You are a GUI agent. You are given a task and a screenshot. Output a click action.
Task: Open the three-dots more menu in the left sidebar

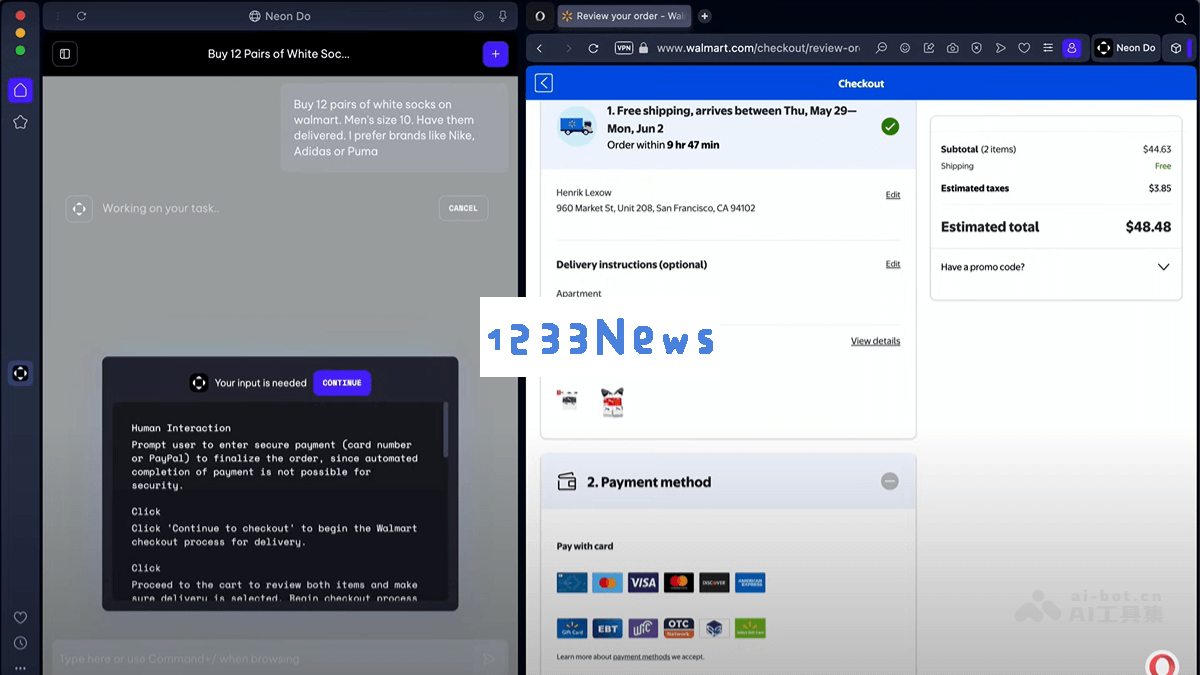coord(20,667)
